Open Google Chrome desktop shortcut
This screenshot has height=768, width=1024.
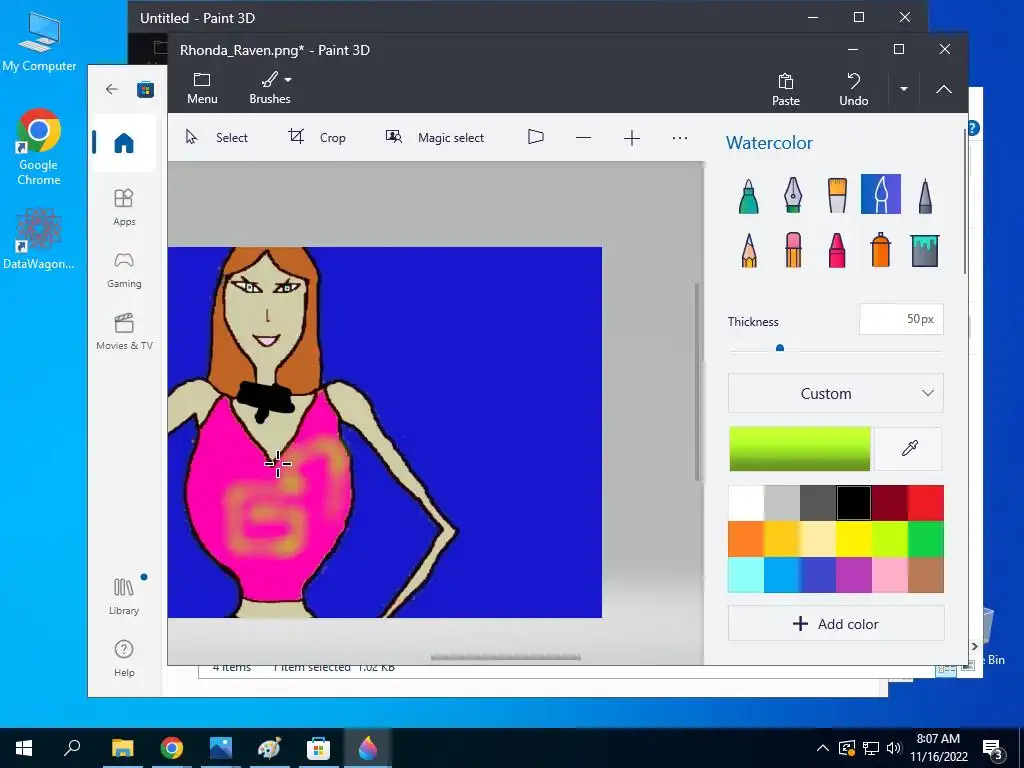click(x=39, y=148)
